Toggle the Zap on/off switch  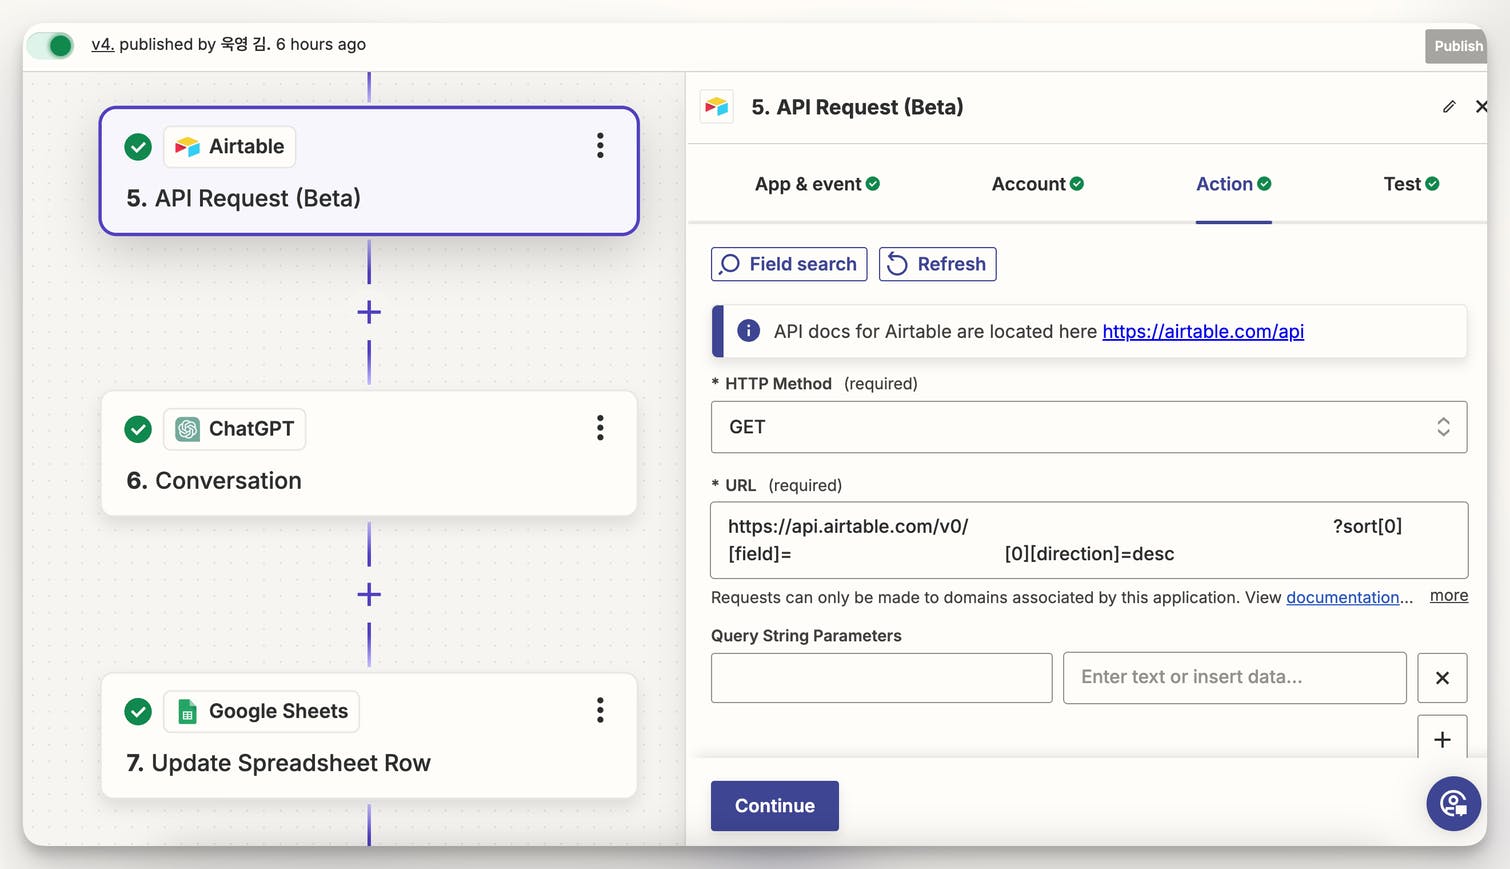click(x=51, y=45)
